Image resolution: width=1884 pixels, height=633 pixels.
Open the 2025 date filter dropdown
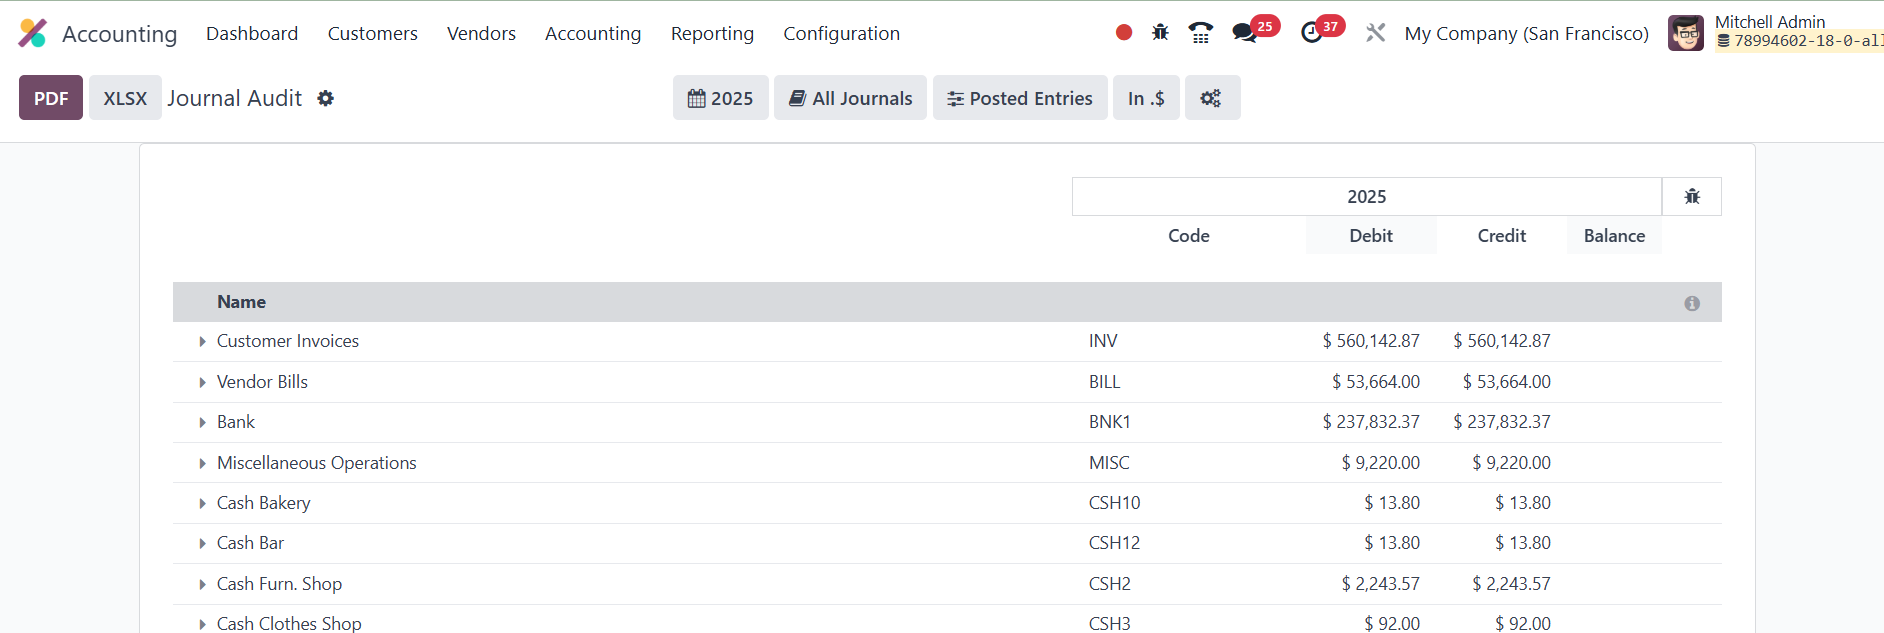pyautogui.click(x=720, y=98)
